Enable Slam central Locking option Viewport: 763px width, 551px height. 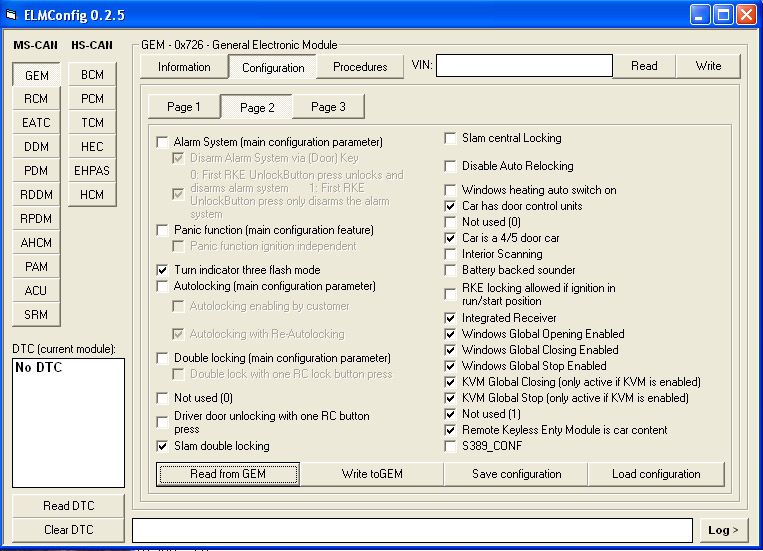click(452, 138)
